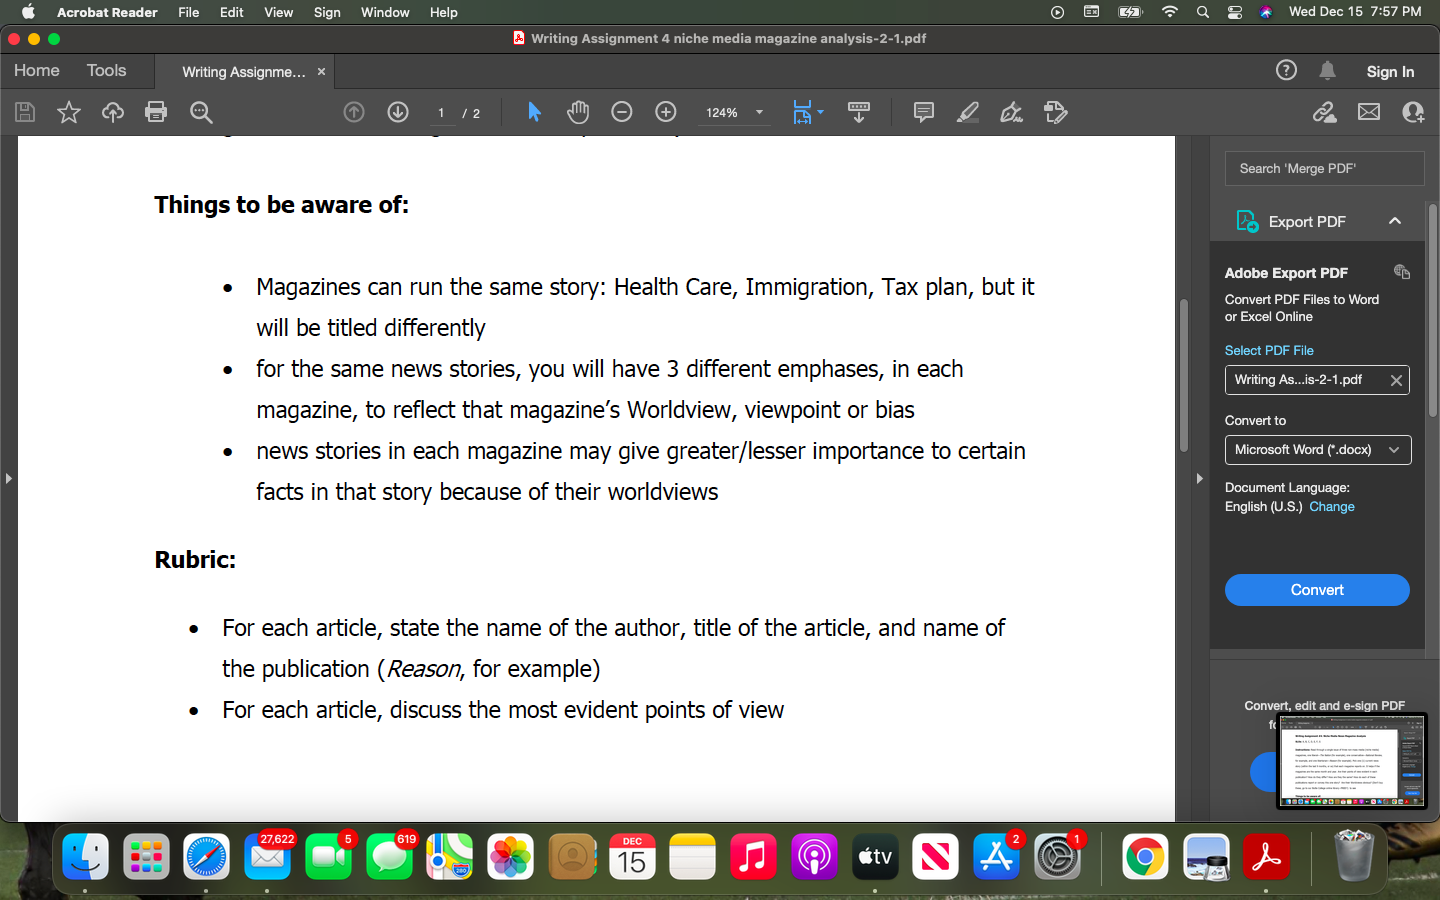Screen dimensions: 1440x900
Task: Open the Microsoft Word (*.docx) dropdown
Action: [x=1318, y=450]
